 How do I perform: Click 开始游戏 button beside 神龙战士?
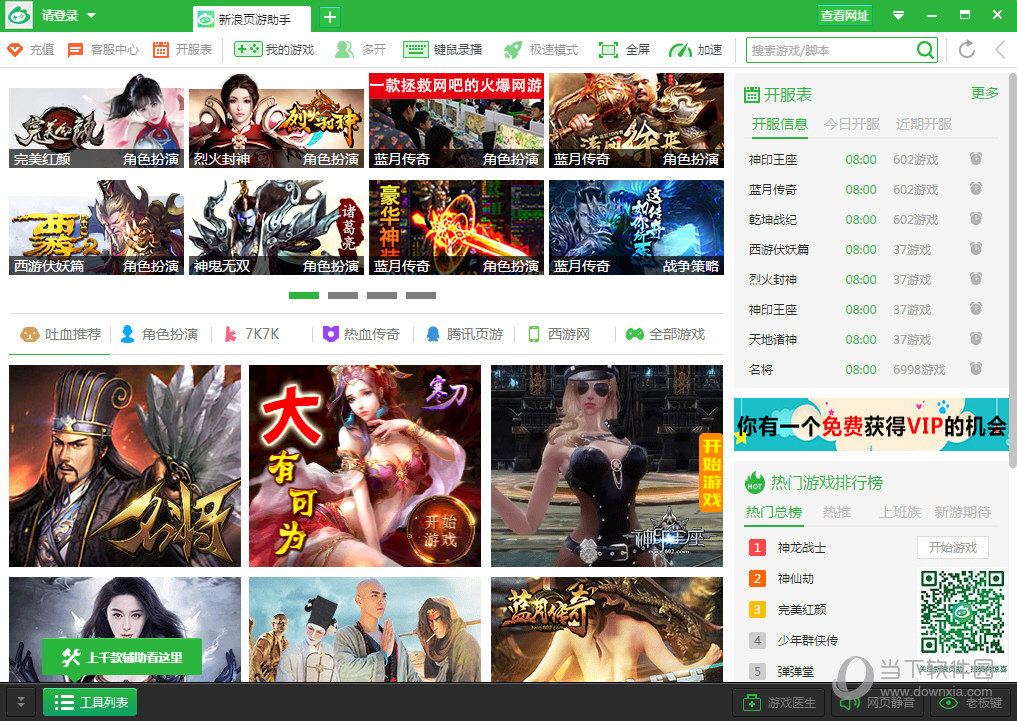click(x=953, y=547)
